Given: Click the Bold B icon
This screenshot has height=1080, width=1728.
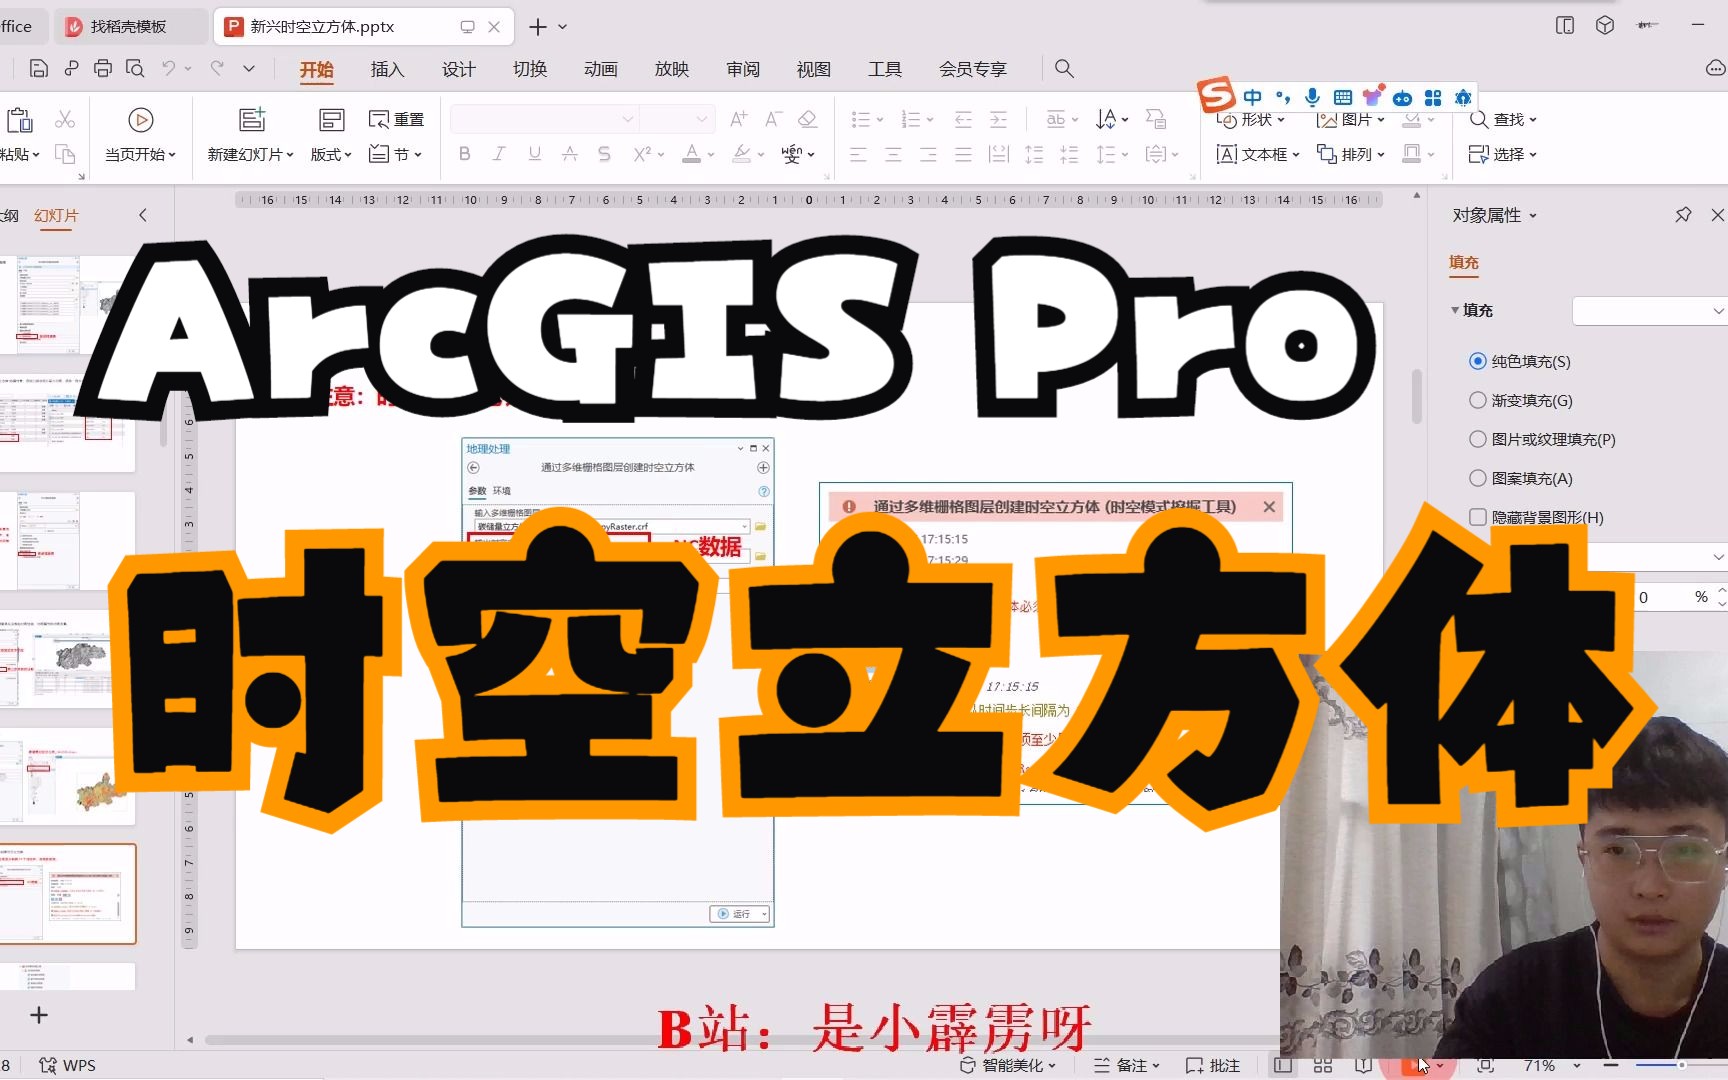Looking at the screenshot, I should 464,154.
